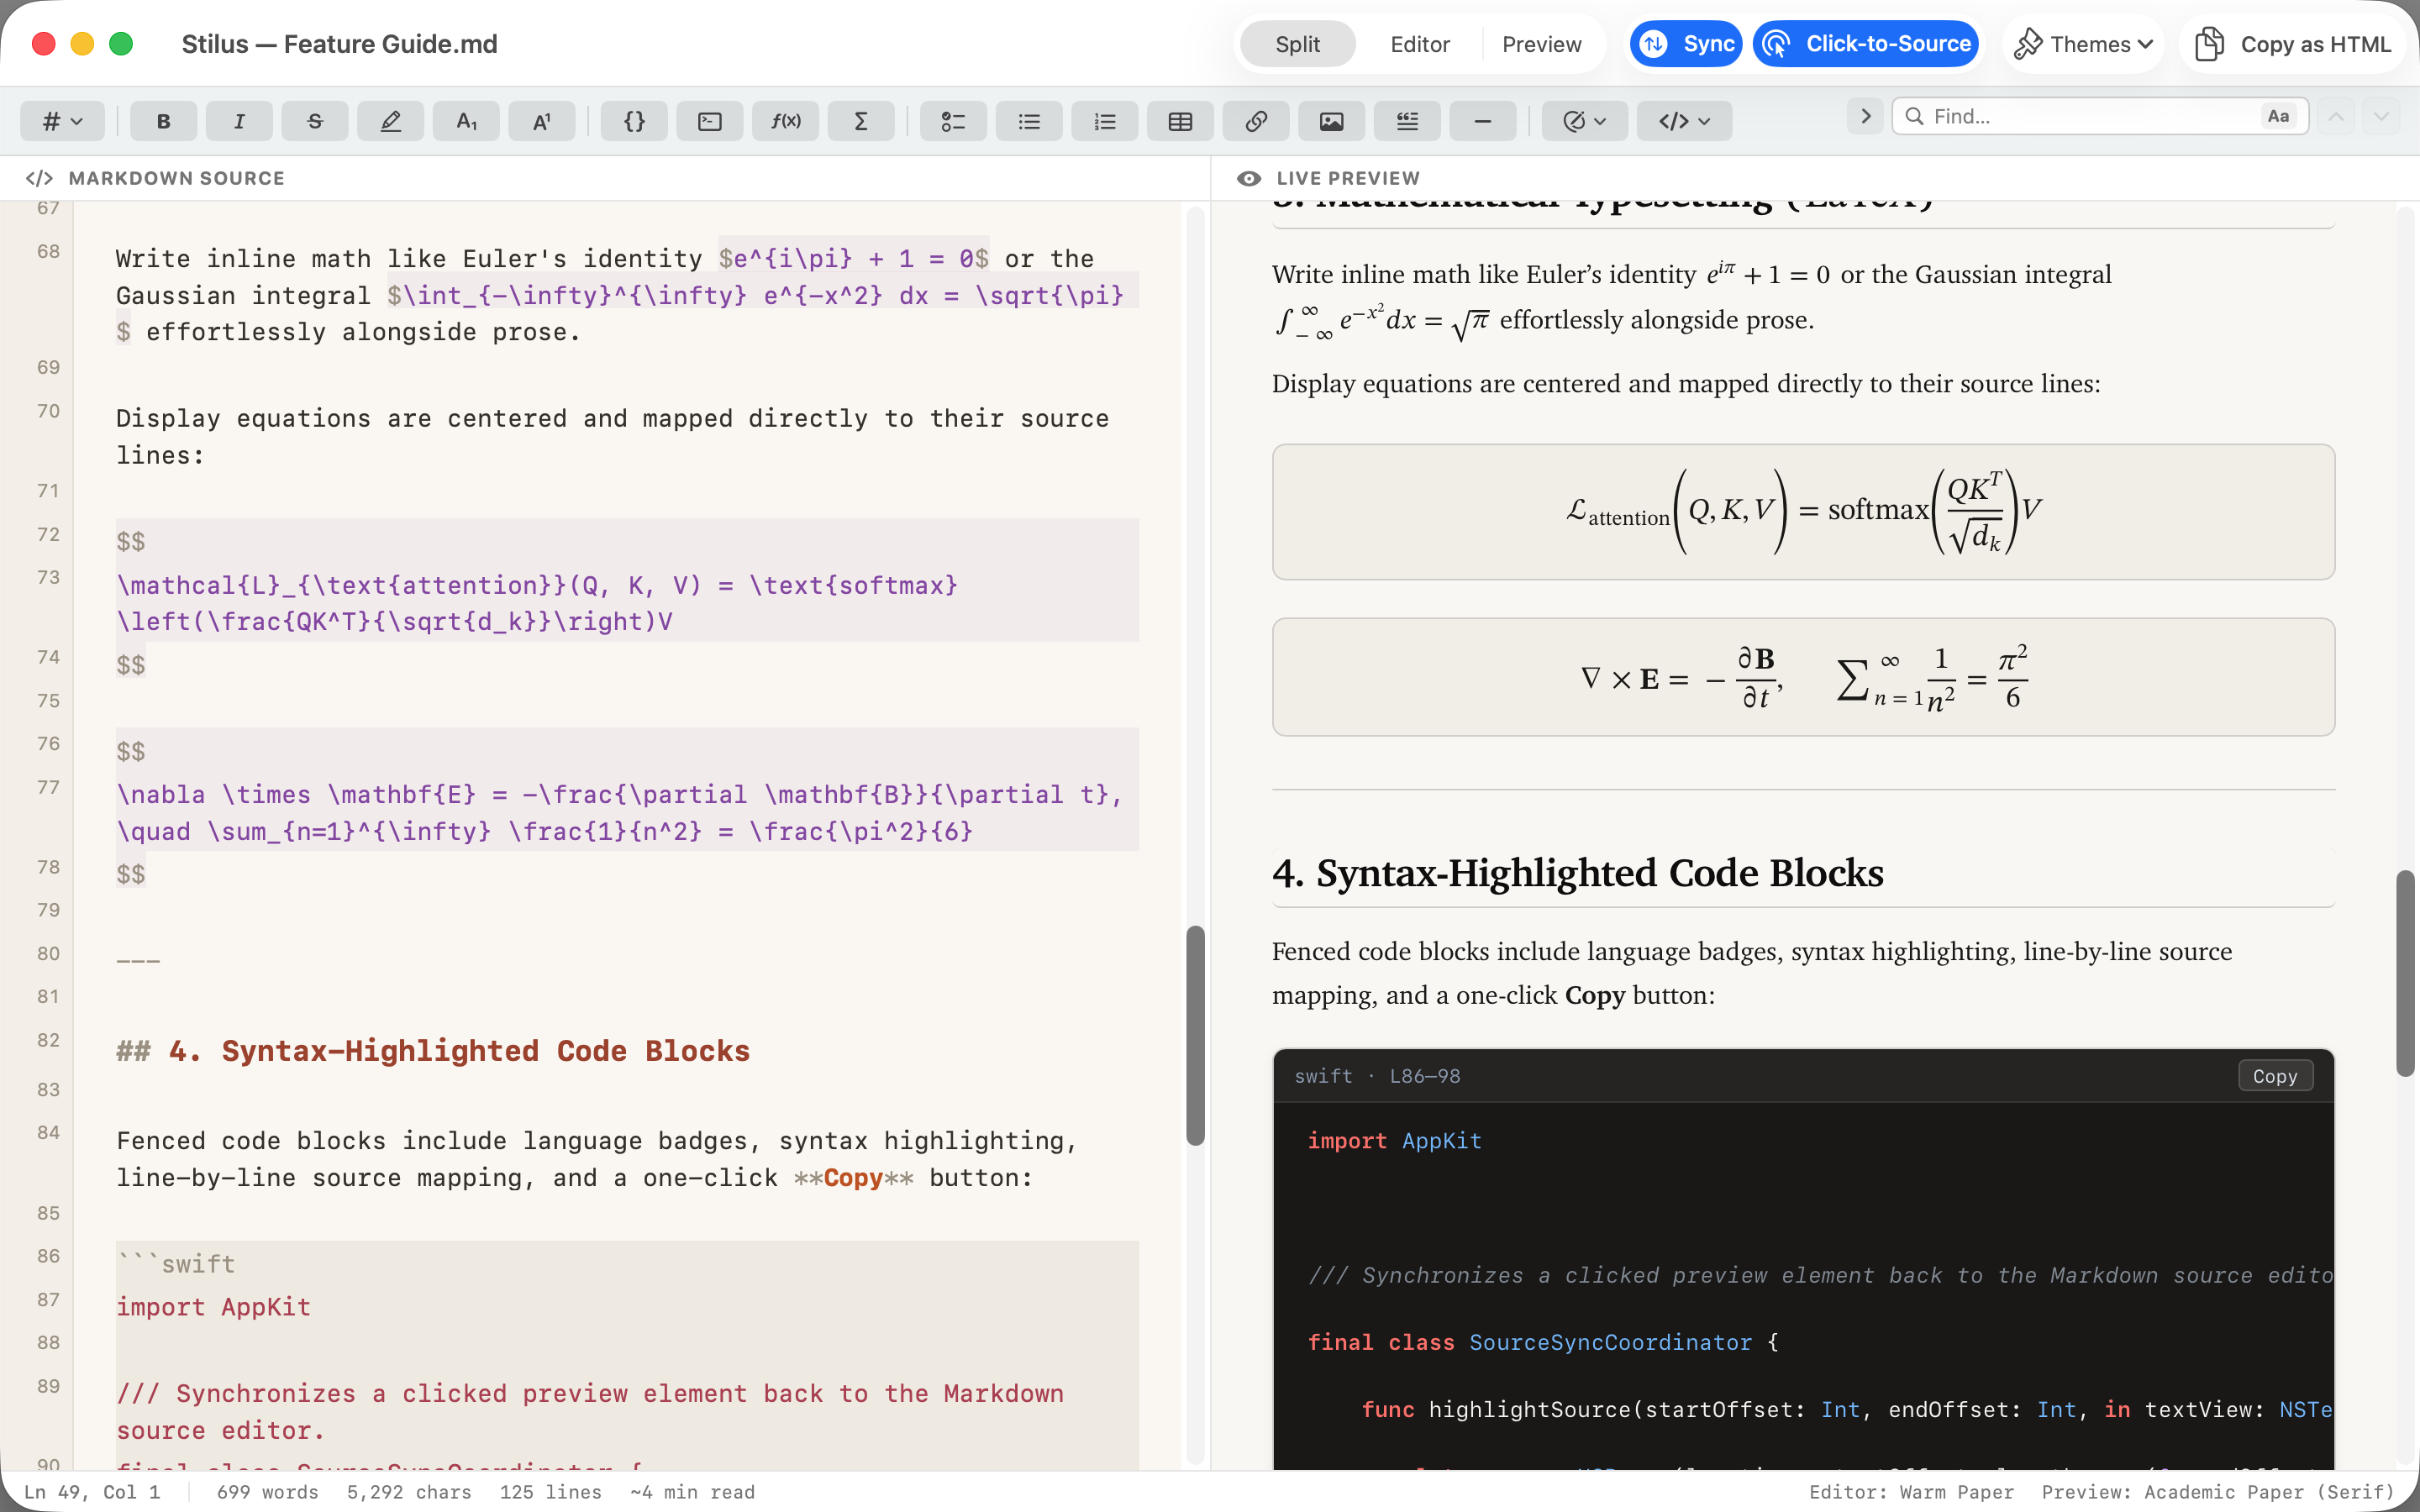Insert a numbered list
2420x1512 pixels.
pyautogui.click(x=1105, y=121)
